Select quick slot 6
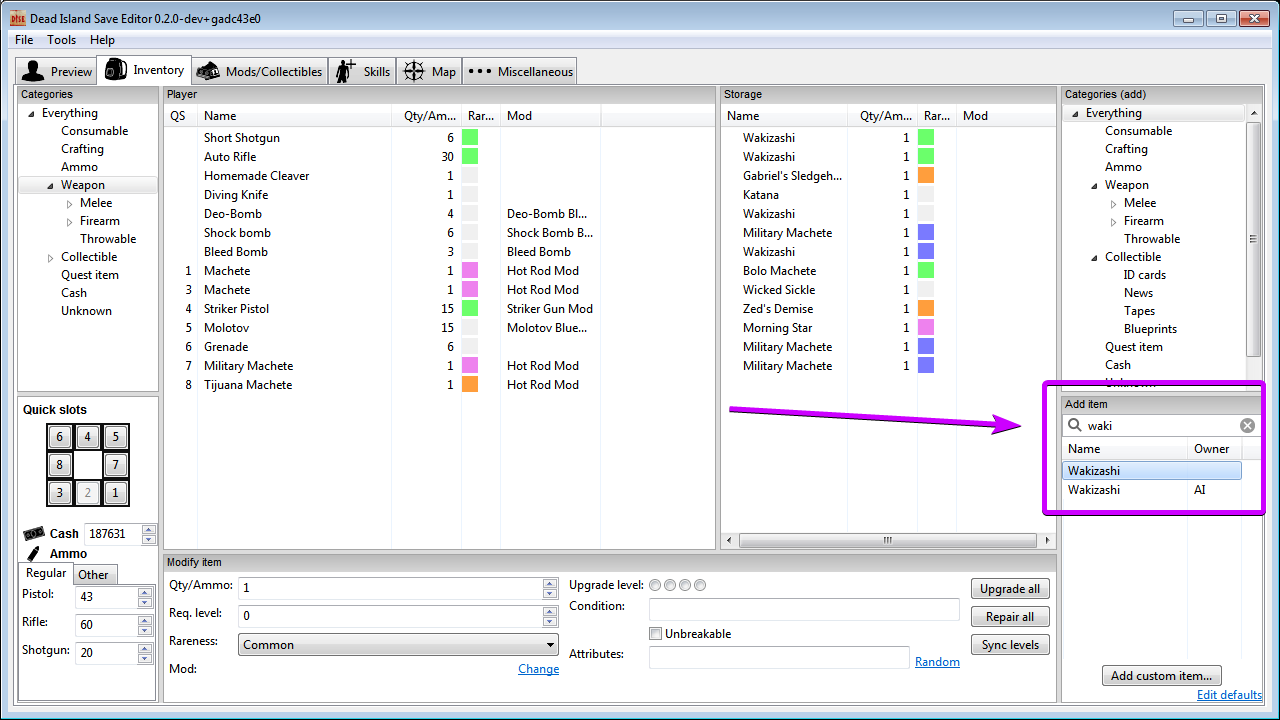Viewport: 1280px width, 720px height. click(x=60, y=437)
